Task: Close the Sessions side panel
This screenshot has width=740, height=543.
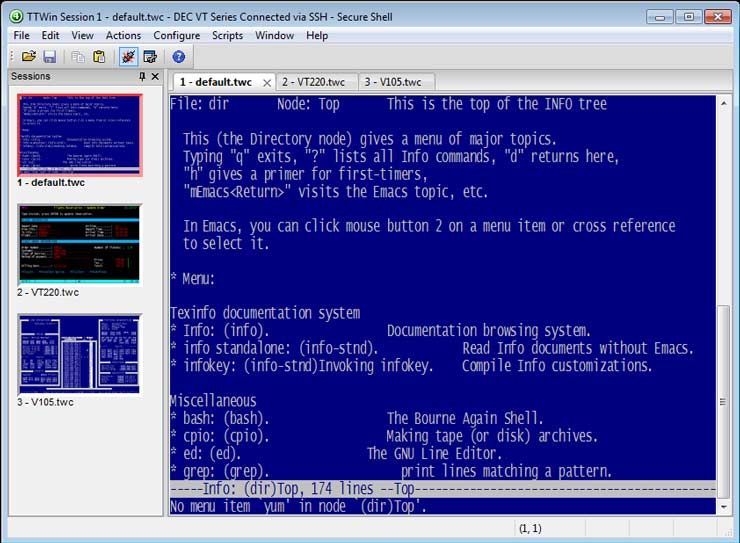Action: pos(155,77)
